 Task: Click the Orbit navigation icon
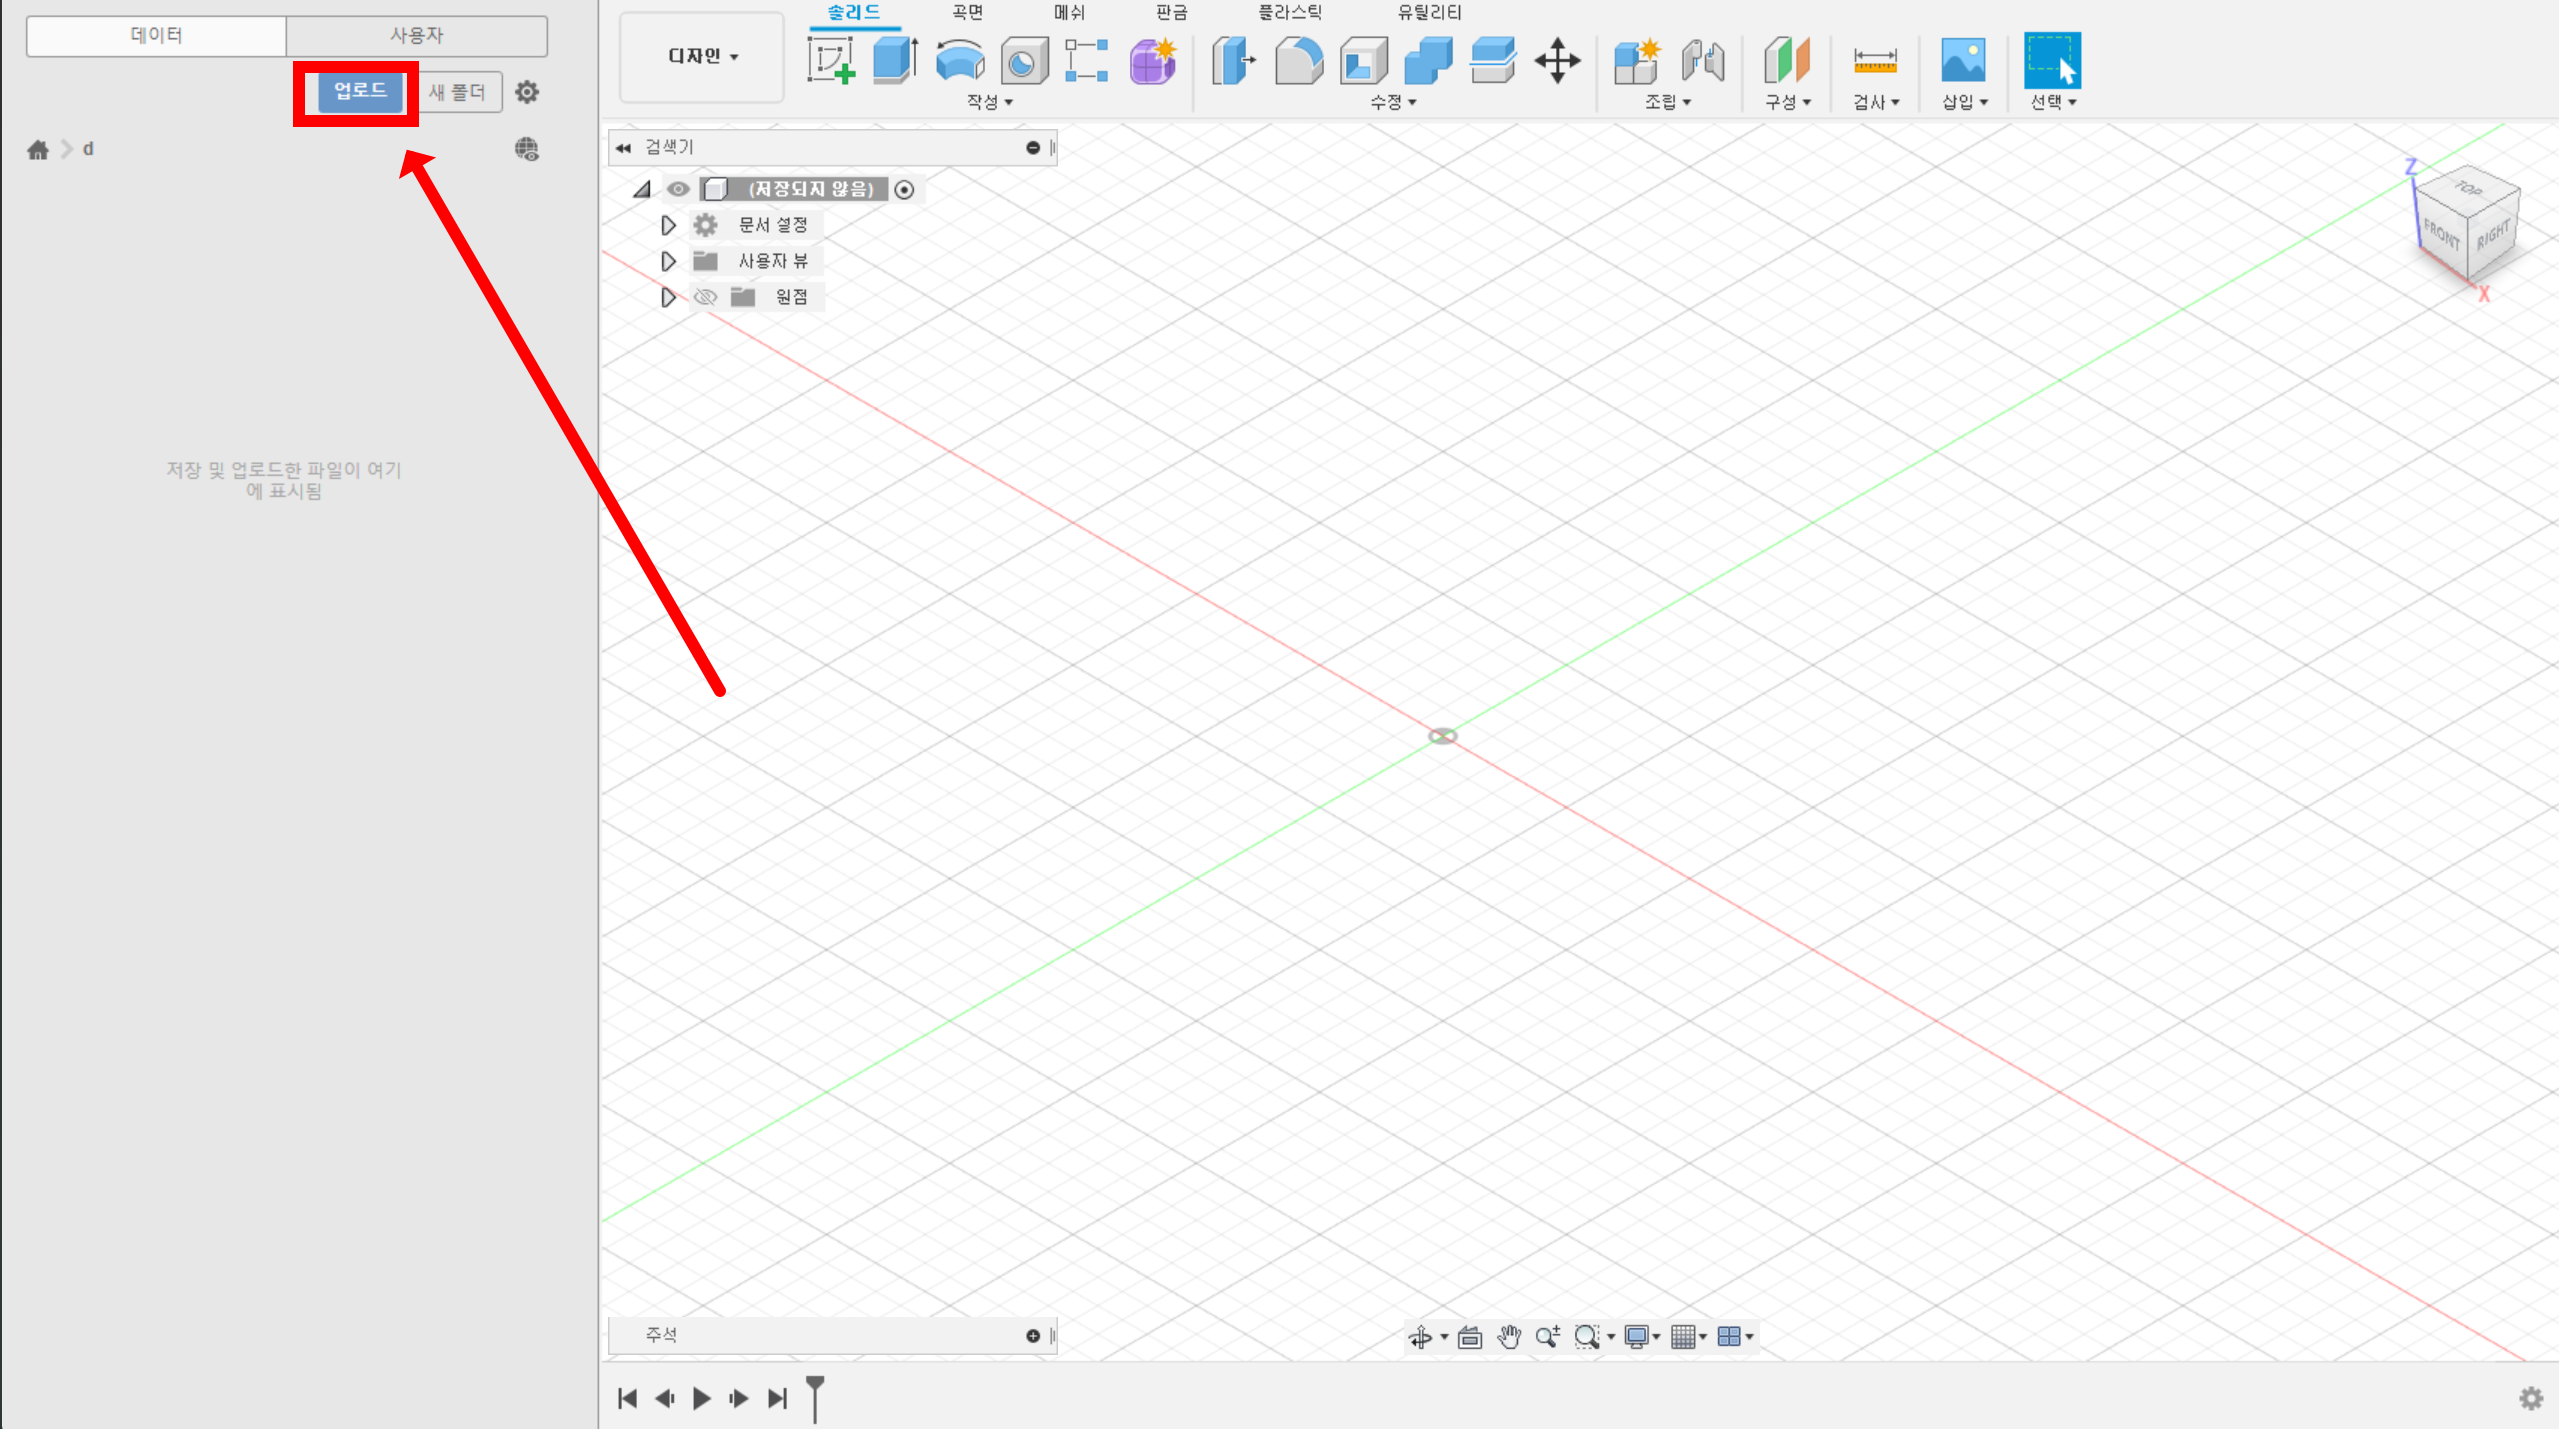[x=1420, y=1337]
